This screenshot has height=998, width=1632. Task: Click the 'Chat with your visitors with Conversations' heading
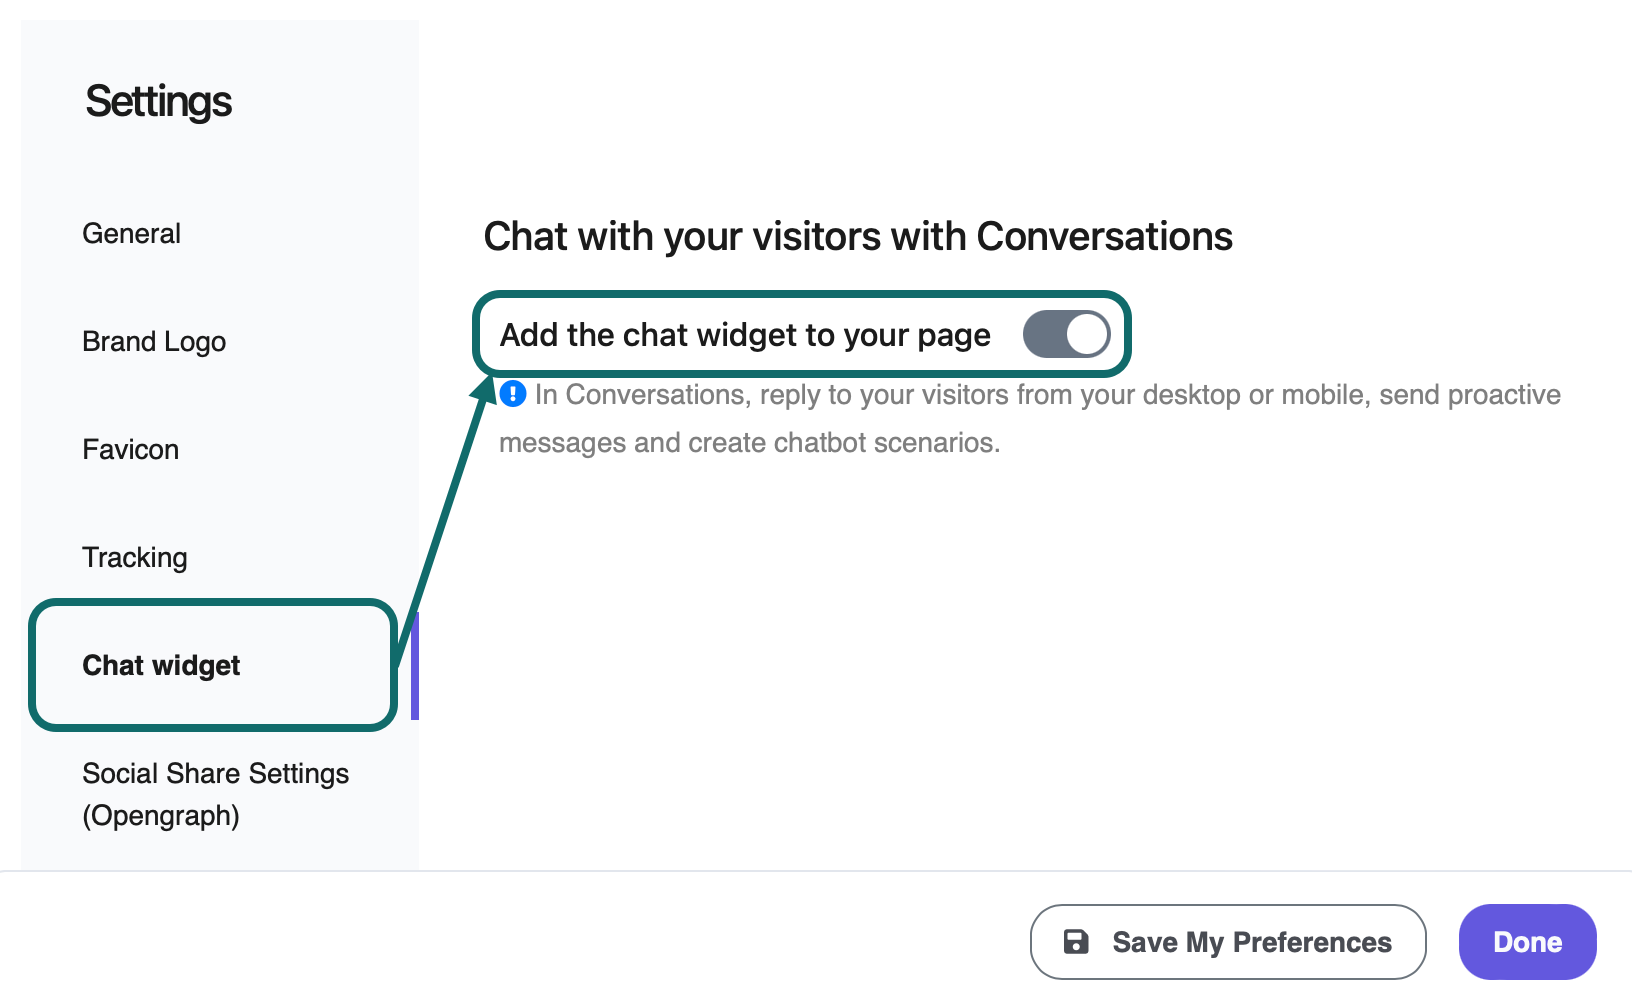(858, 237)
